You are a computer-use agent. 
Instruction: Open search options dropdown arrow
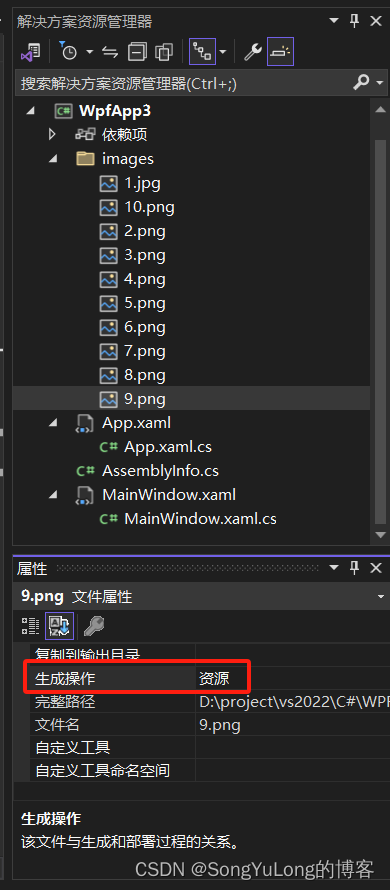[380, 83]
